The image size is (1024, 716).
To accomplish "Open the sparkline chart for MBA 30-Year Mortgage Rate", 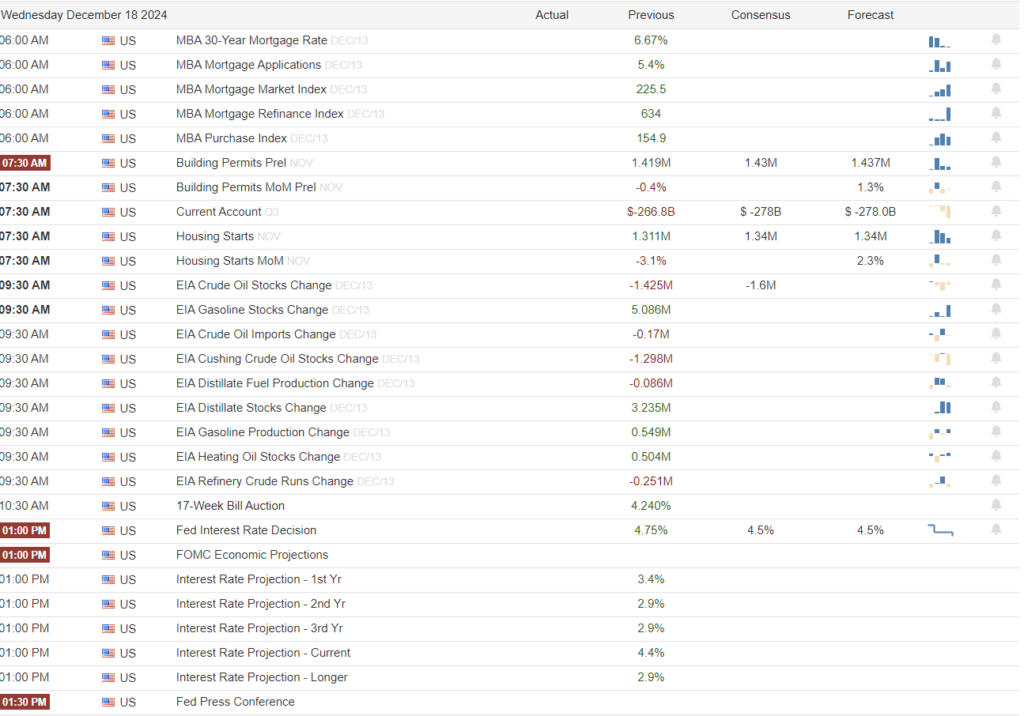I will 938,40.
